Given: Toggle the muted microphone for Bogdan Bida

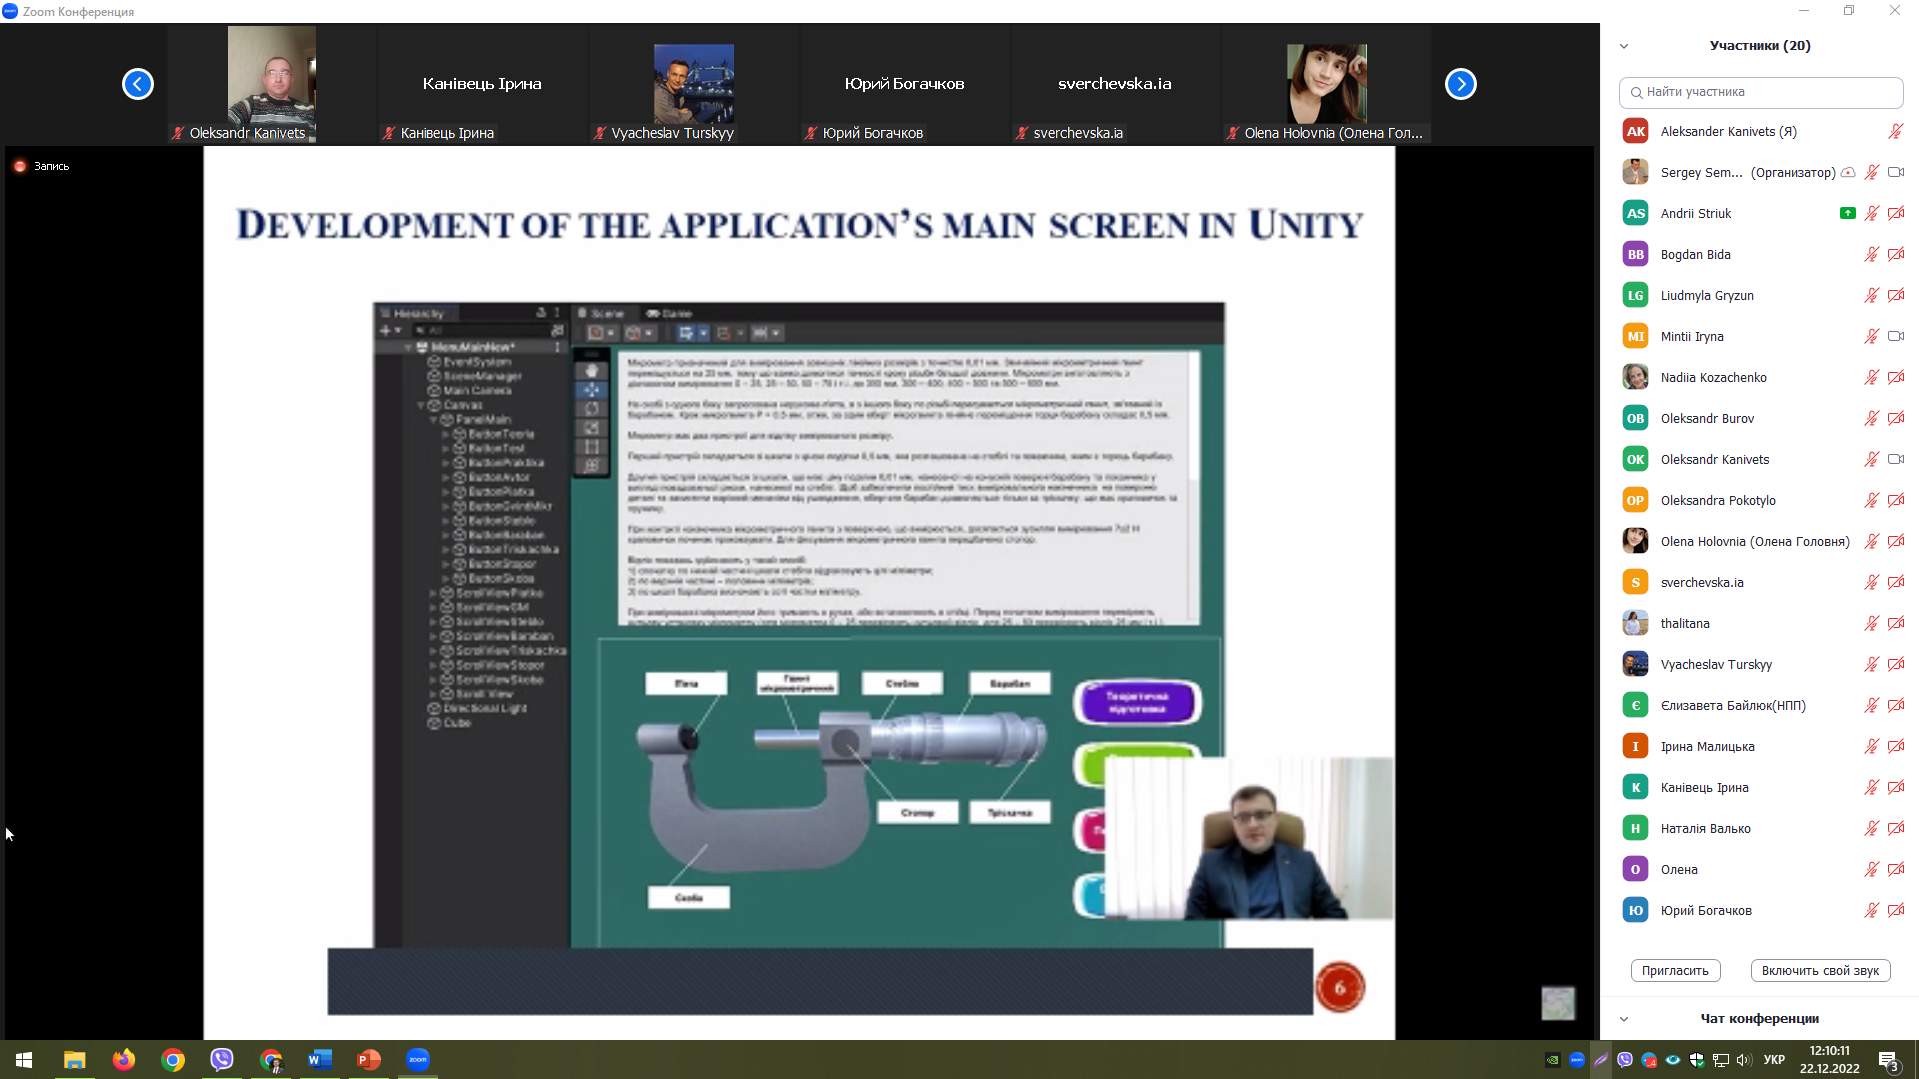Looking at the screenshot, I should (x=1872, y=254).
